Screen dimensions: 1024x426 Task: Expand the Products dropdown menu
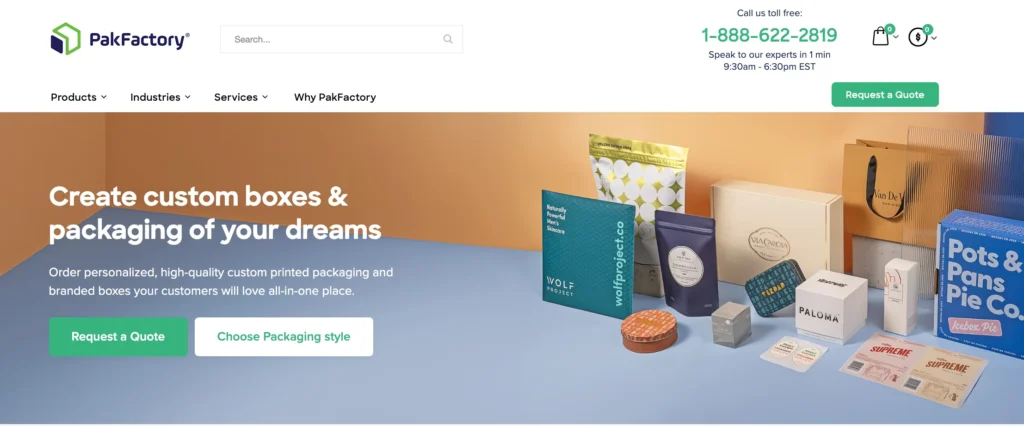[x=78, y=97]
